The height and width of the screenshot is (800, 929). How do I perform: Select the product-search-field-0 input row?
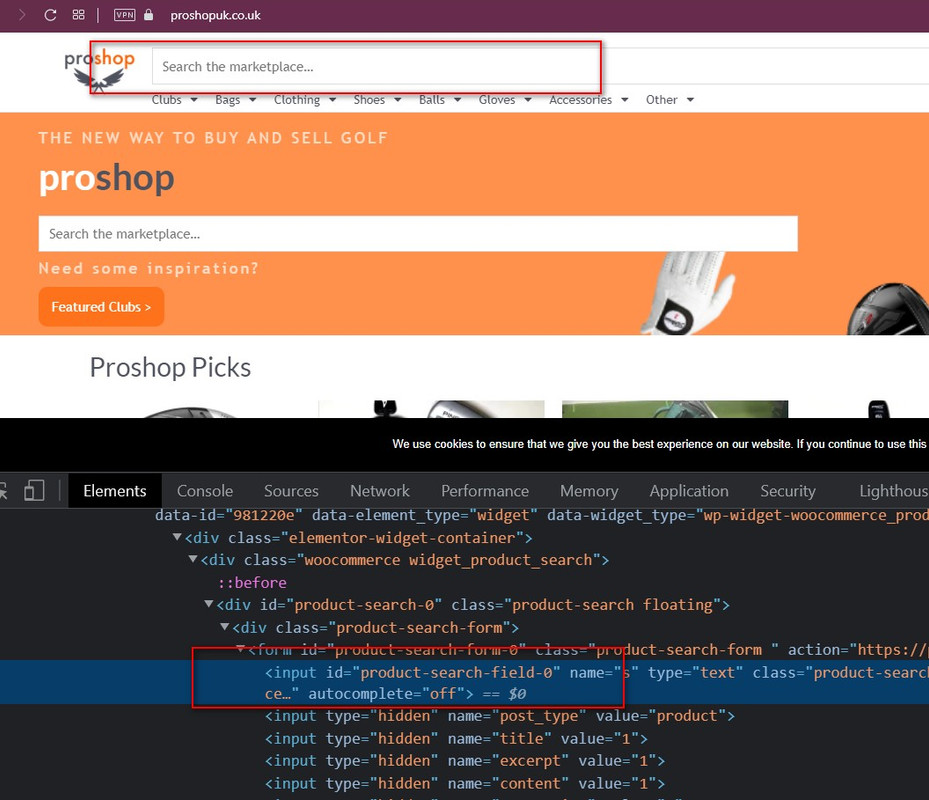click(x=464, y=682)
